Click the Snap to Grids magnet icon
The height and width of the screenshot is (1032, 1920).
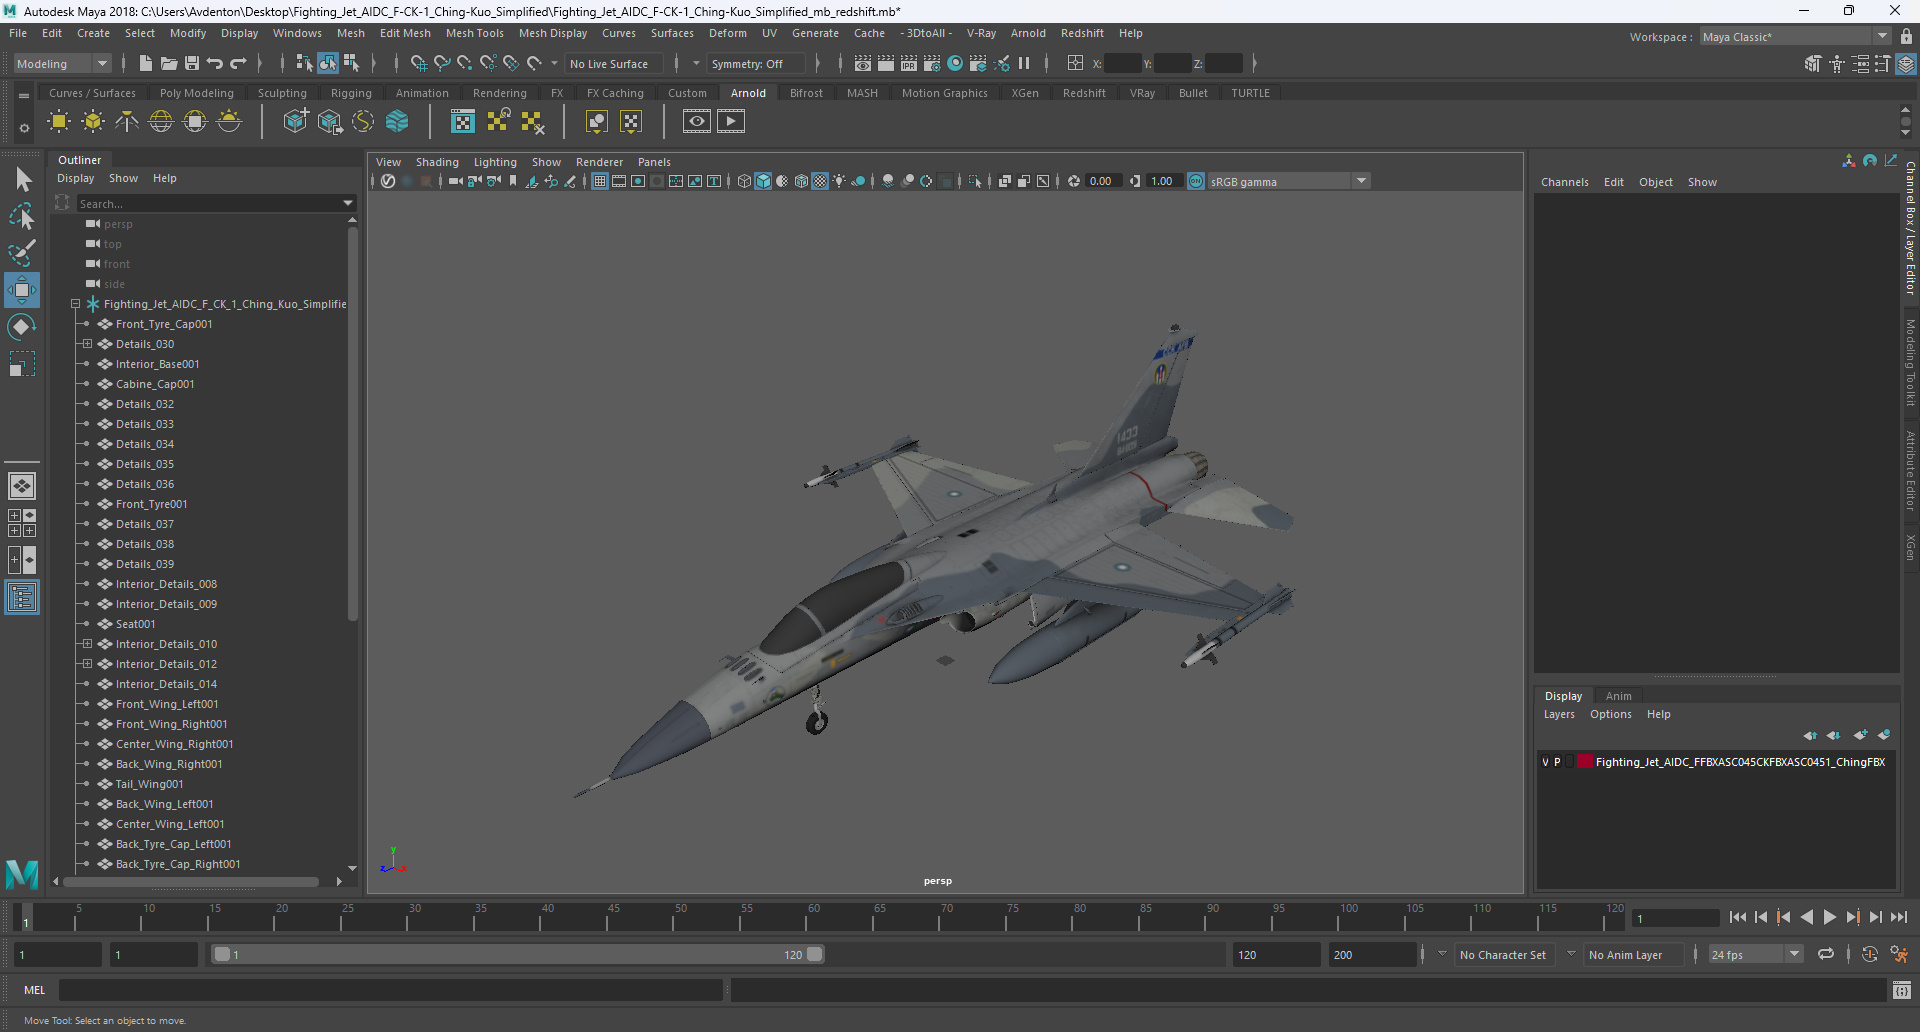tap(419, 63)
